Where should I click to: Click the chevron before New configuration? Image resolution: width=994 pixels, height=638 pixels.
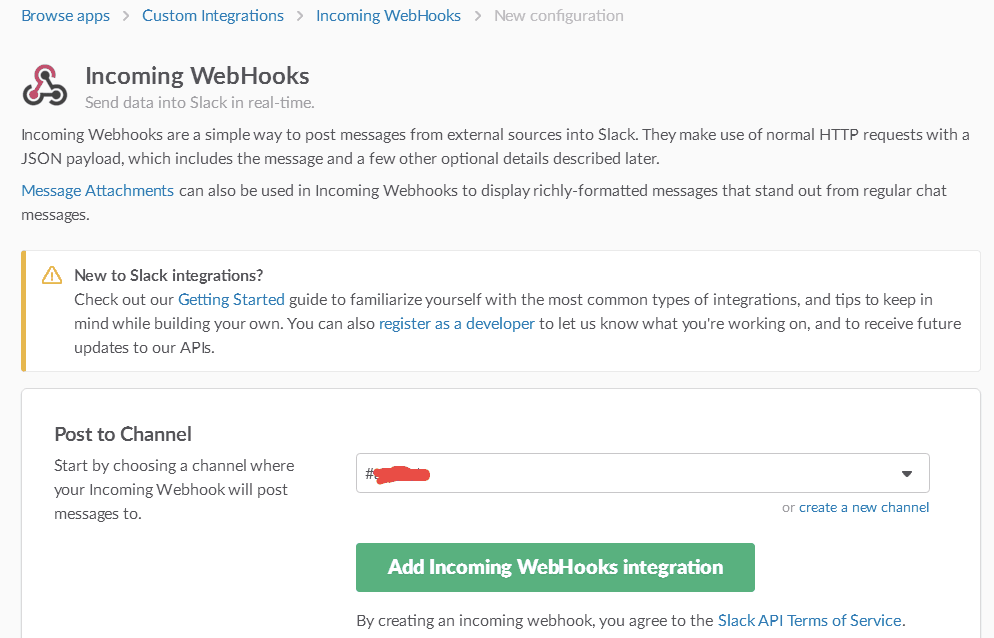pos(477,16)
